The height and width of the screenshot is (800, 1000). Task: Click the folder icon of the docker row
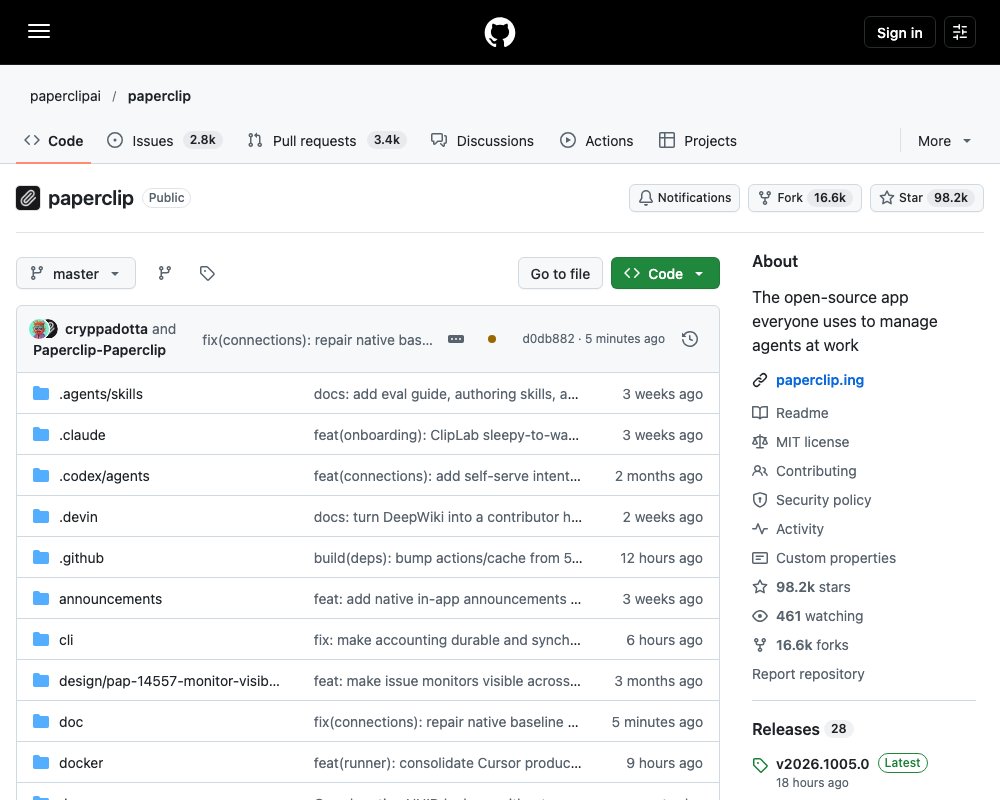tap(41, 762)
